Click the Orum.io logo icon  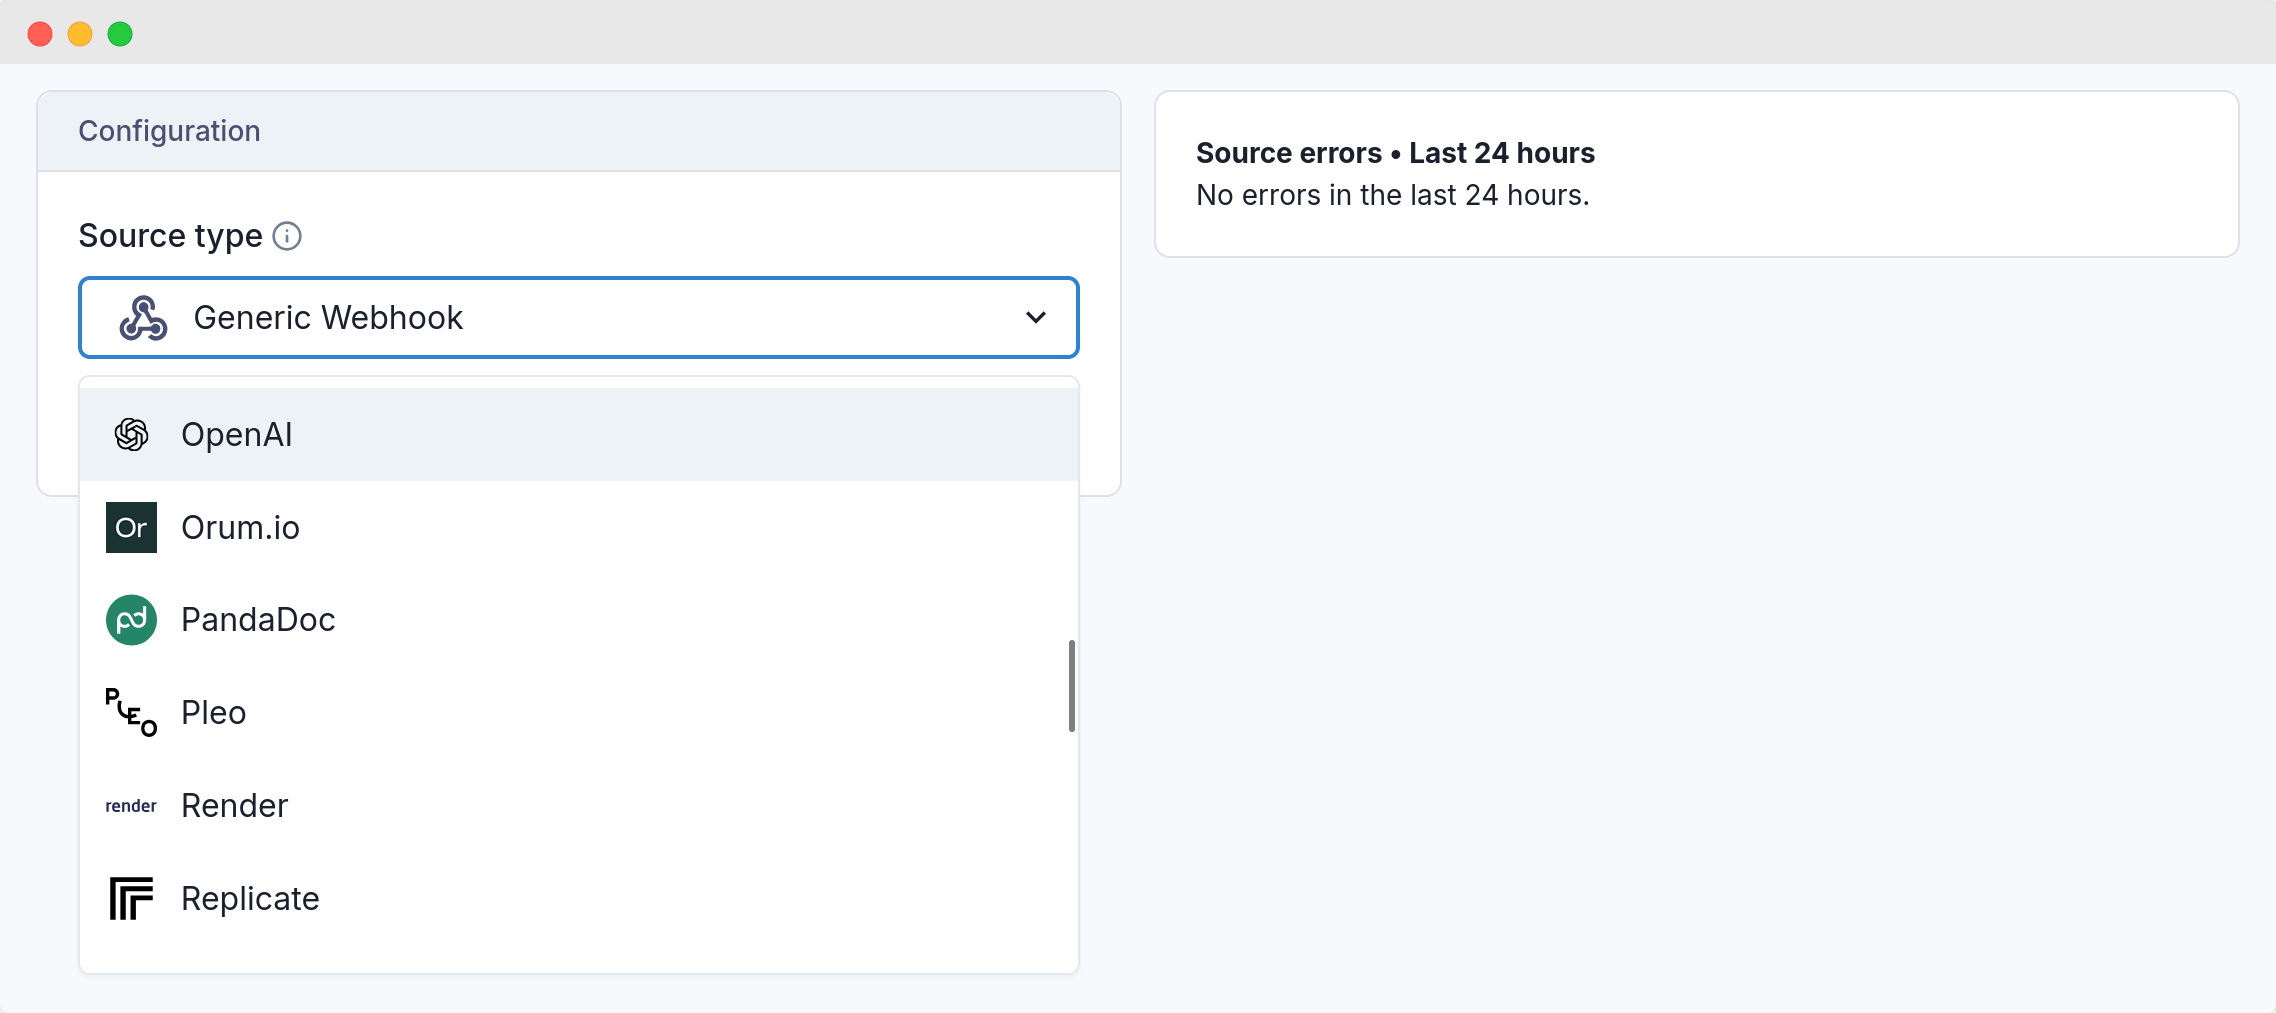[130, 527]
